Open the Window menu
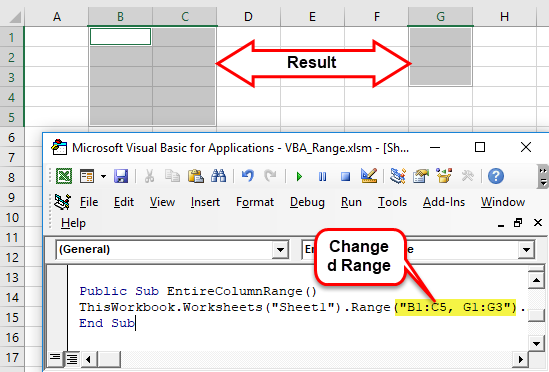549x372 pixels. coord(502,202)
